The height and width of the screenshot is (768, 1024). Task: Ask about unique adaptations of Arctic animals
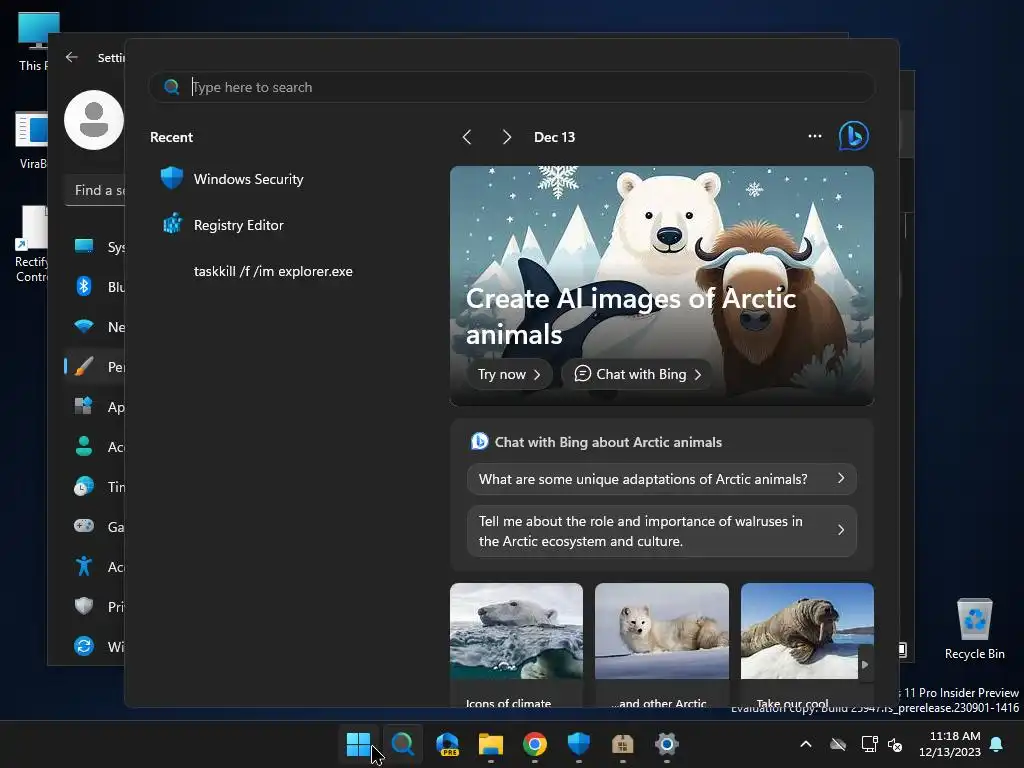pos(662,479)
